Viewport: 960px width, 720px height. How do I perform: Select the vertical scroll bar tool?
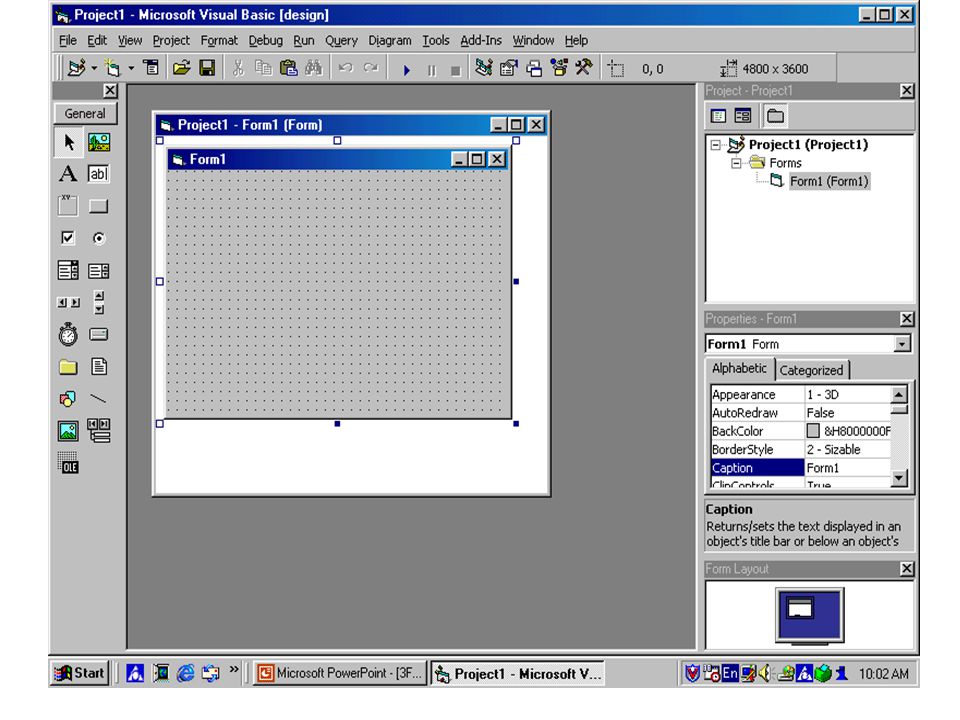click(x=99, y=302)
